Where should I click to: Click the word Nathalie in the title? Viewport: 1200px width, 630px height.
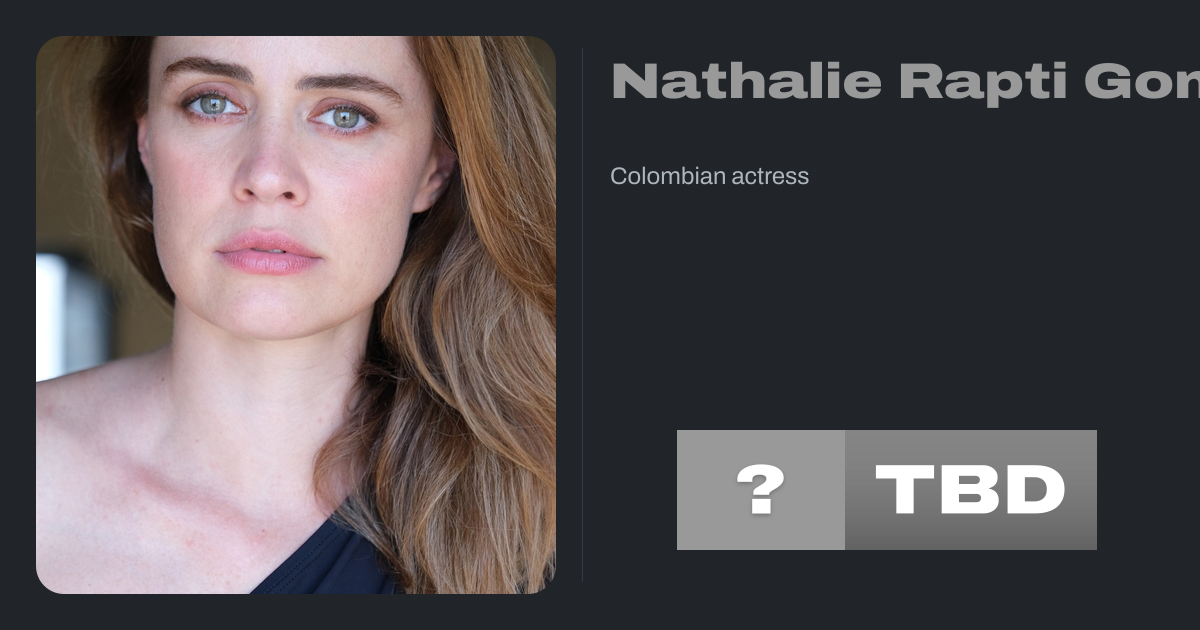(746, 81)
